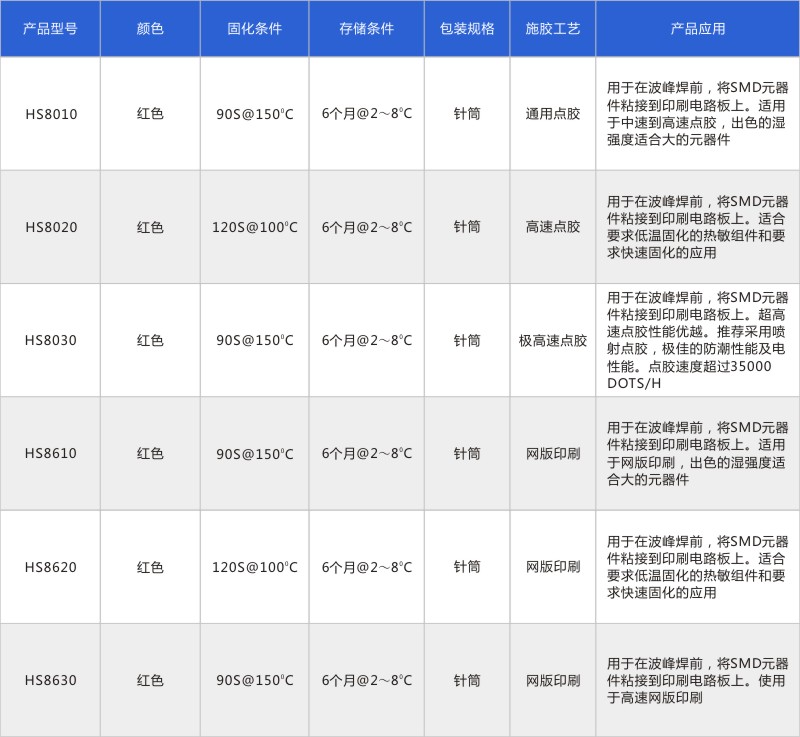Click the HS8020 product model cell

[50, 227]
